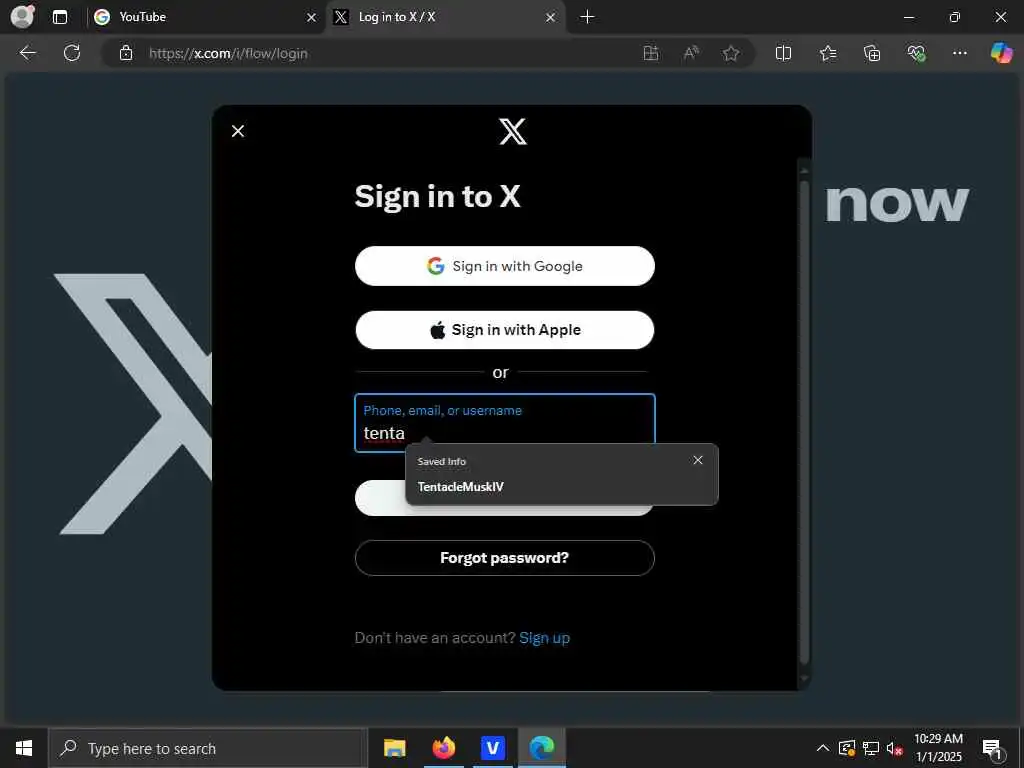Image resolution: width=1024 pixels, height=768 pixels.
Task: Reload the page with the refresh icon
Action: pos(72,53)
